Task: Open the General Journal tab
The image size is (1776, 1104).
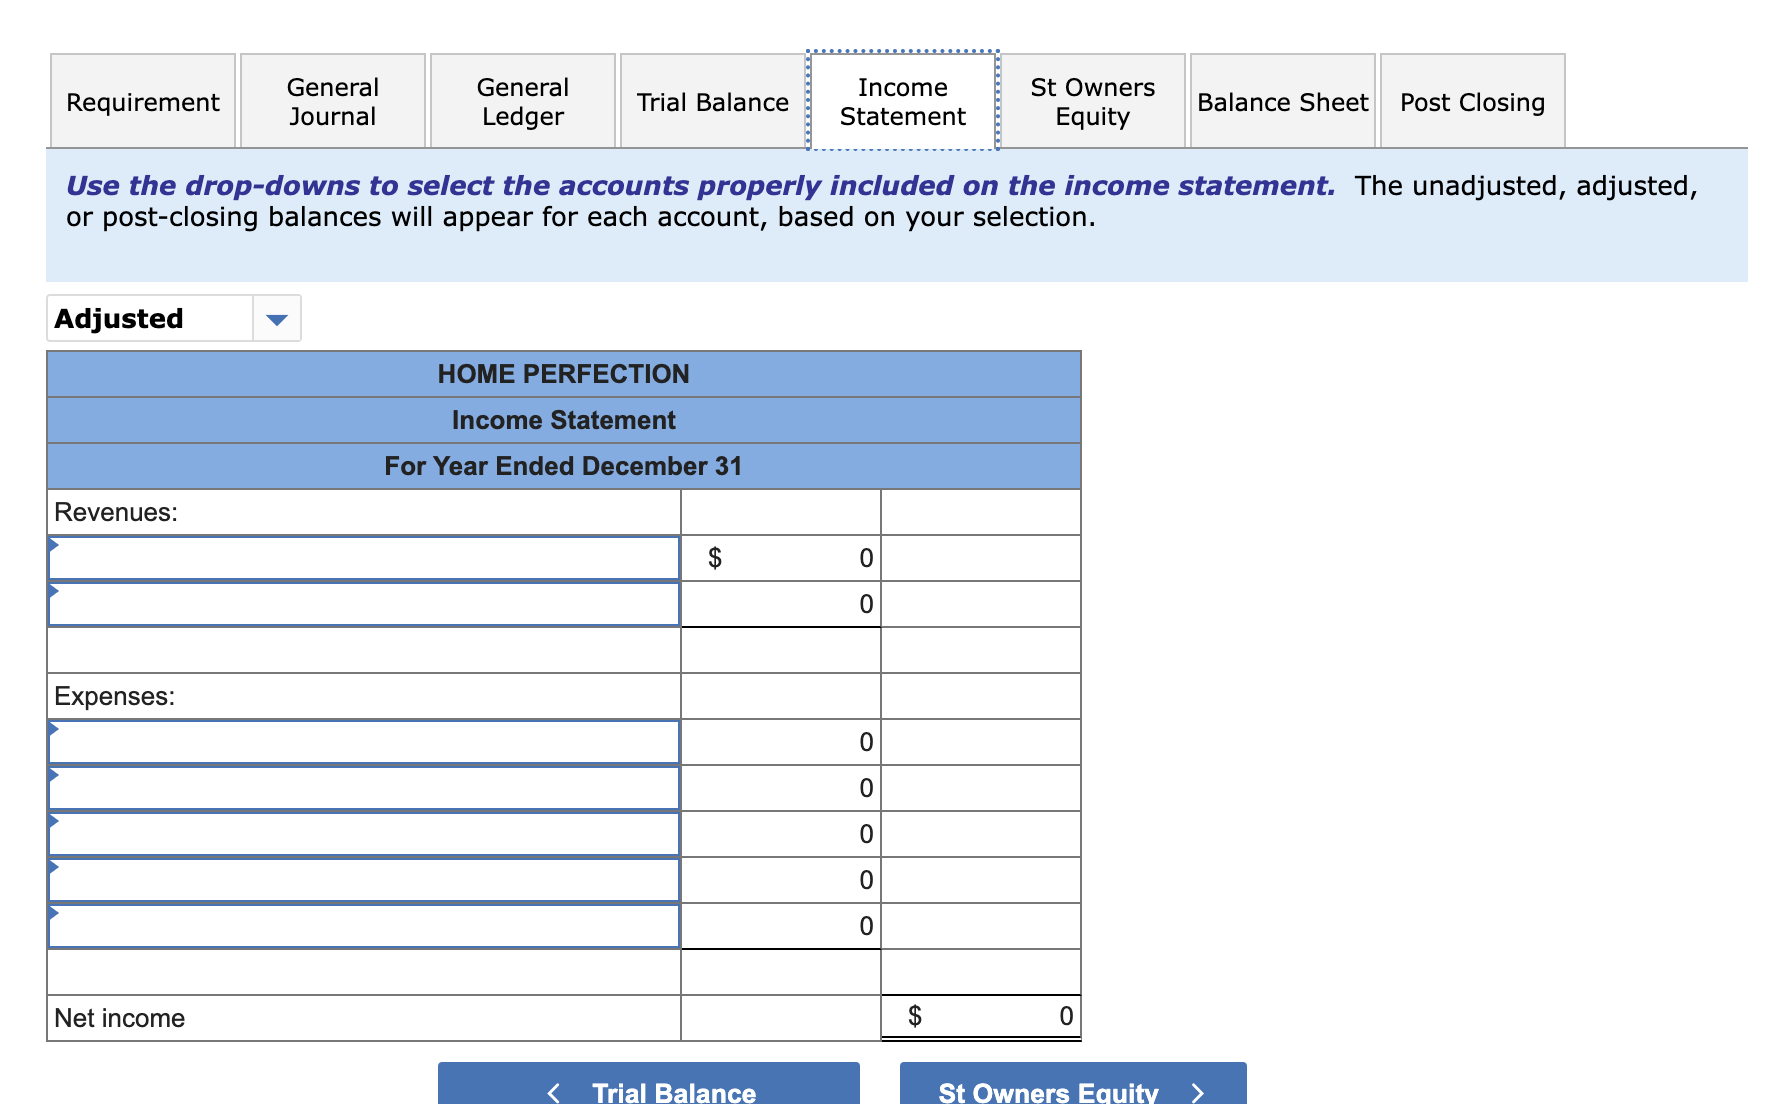Action: pos(332,101)
